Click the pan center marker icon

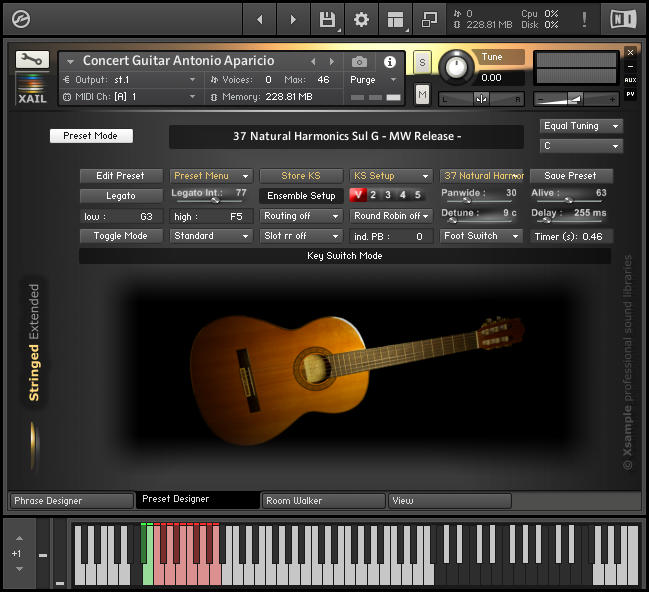[481, 99]
